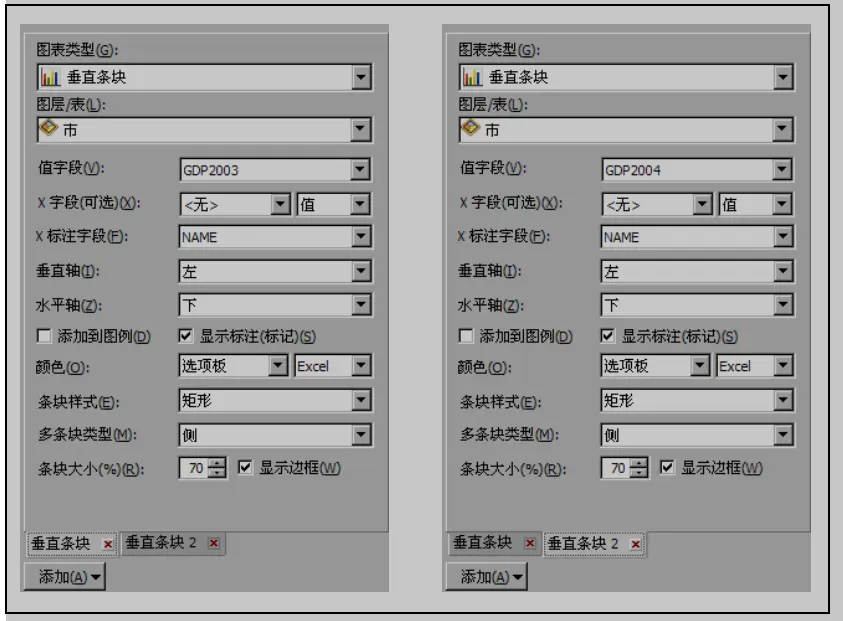The width and height of the screenshot is (843, 621).
Task: Open GDP2003 value field dropdown
Action: pos(360,170)
